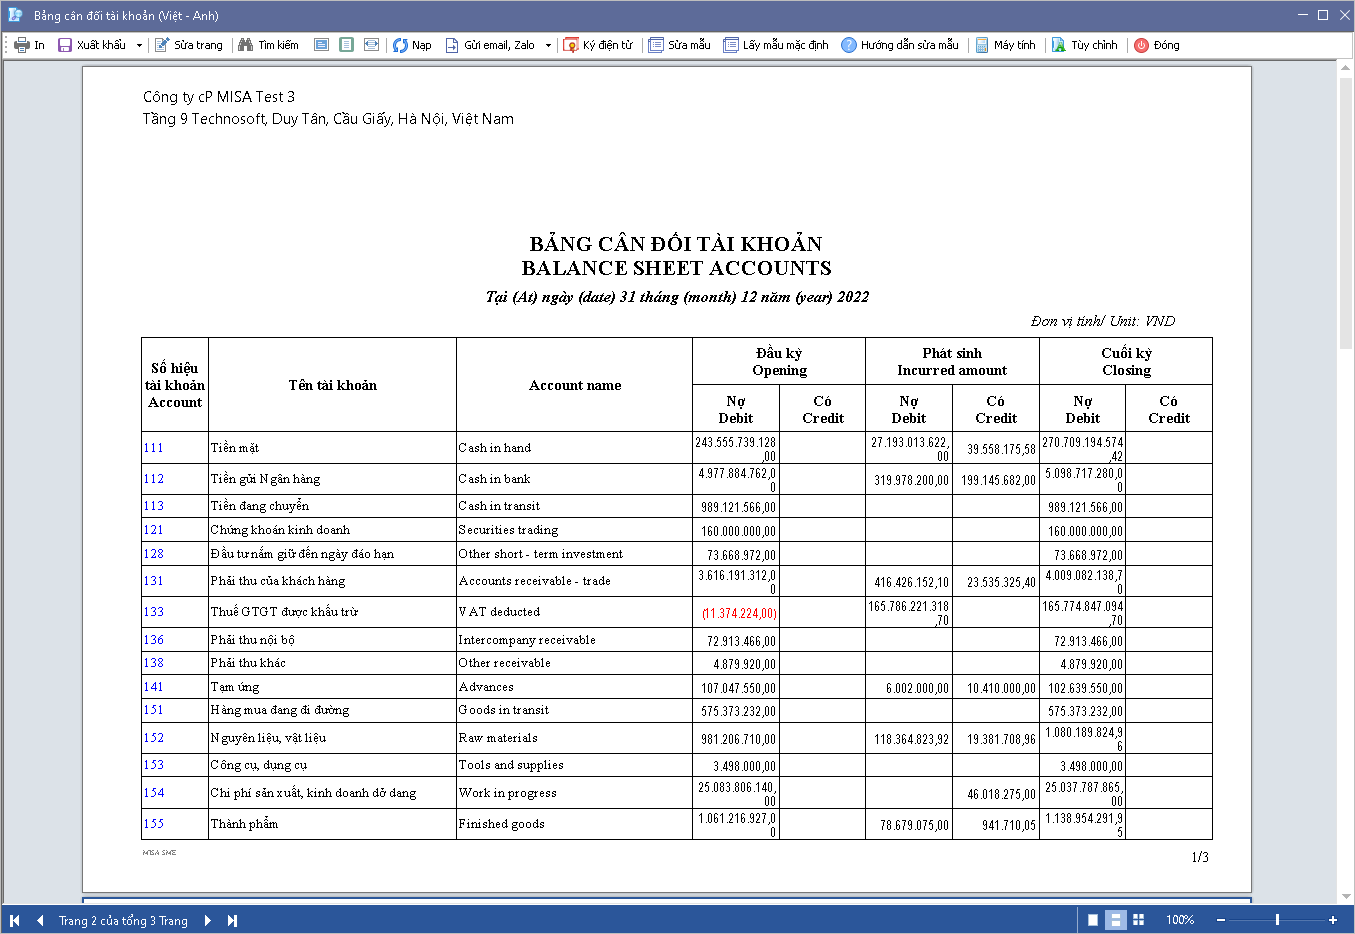Viewport: 1355px width, 934px height.
Task: Click the Hướng dẫn sửa mẫu help icon
Action: pyautogui.click(x=849, y=45)
